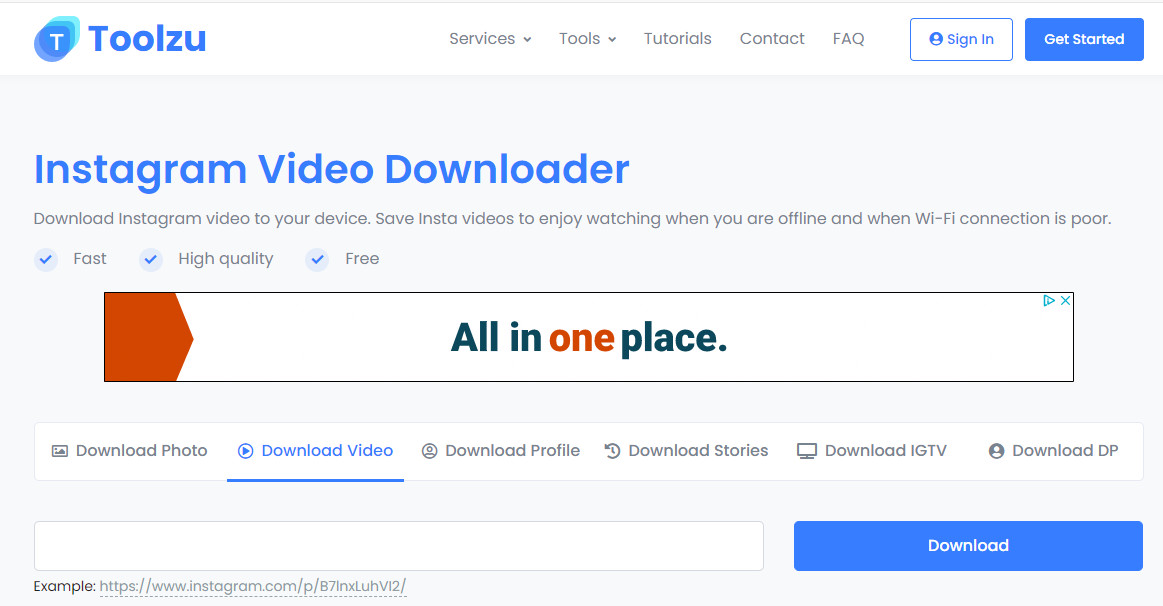Close the ad using the X icon
The height and width of the screenshot is (606, 1163).
(x=1066, y=300)
